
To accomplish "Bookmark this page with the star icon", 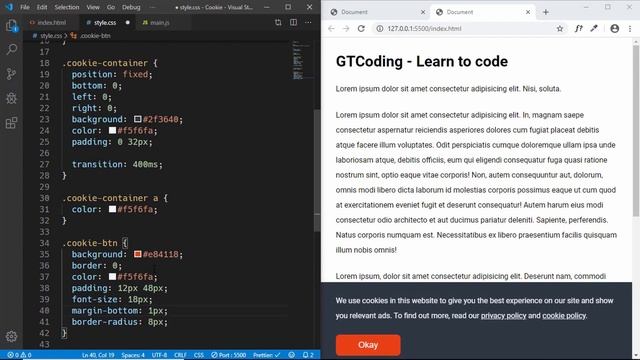I will tap(560, 29).
